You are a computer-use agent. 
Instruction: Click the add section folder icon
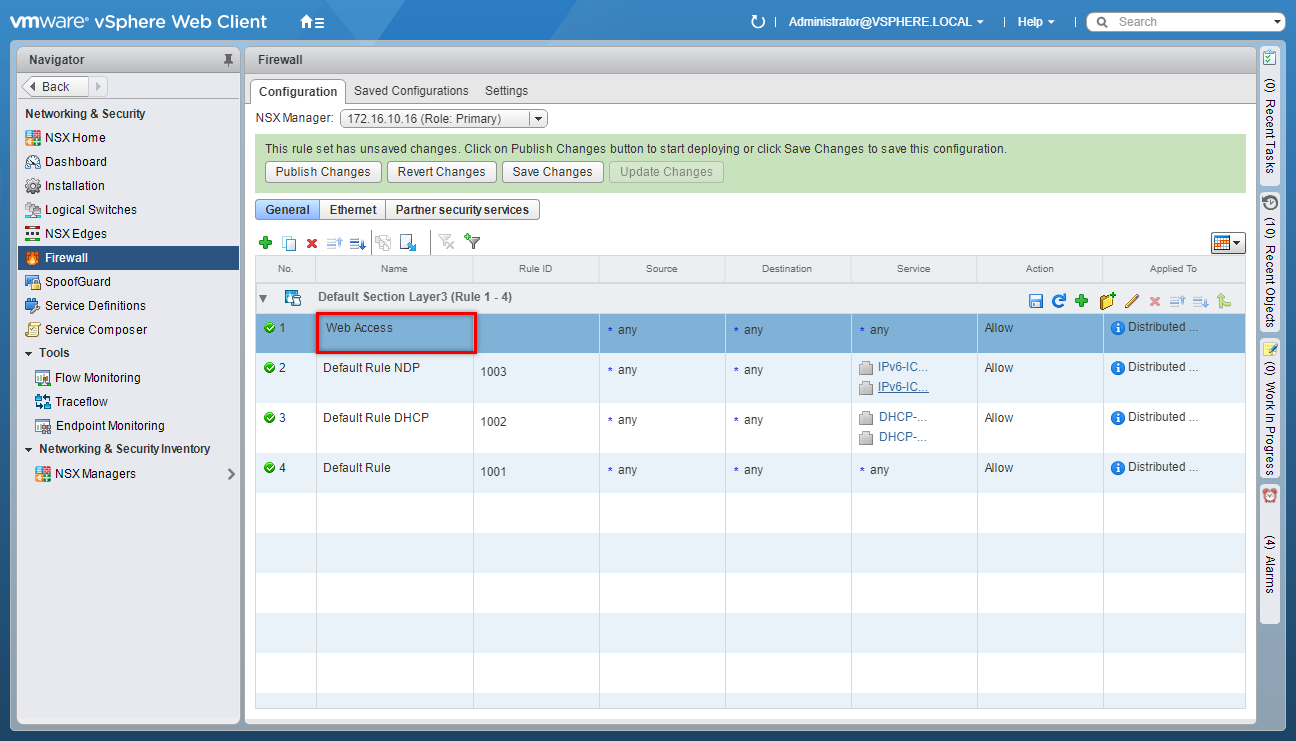coord(1107,300)
